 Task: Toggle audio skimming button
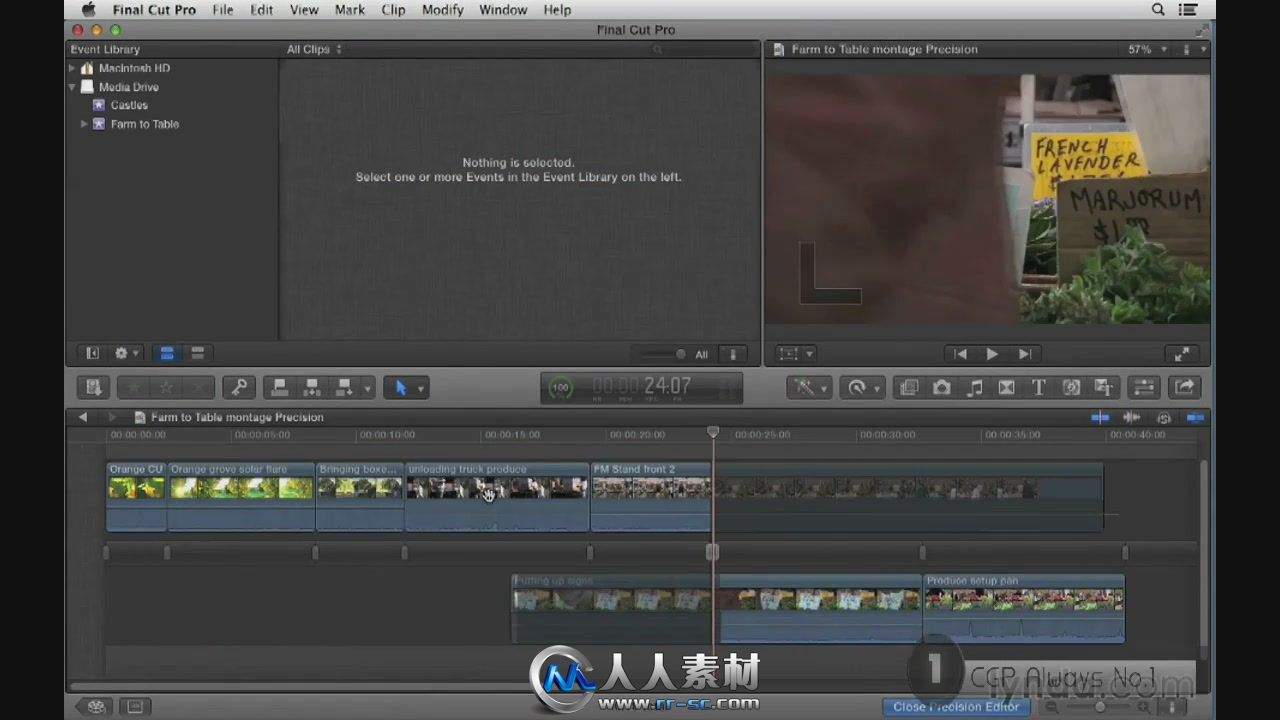(x=1132, y=417)
